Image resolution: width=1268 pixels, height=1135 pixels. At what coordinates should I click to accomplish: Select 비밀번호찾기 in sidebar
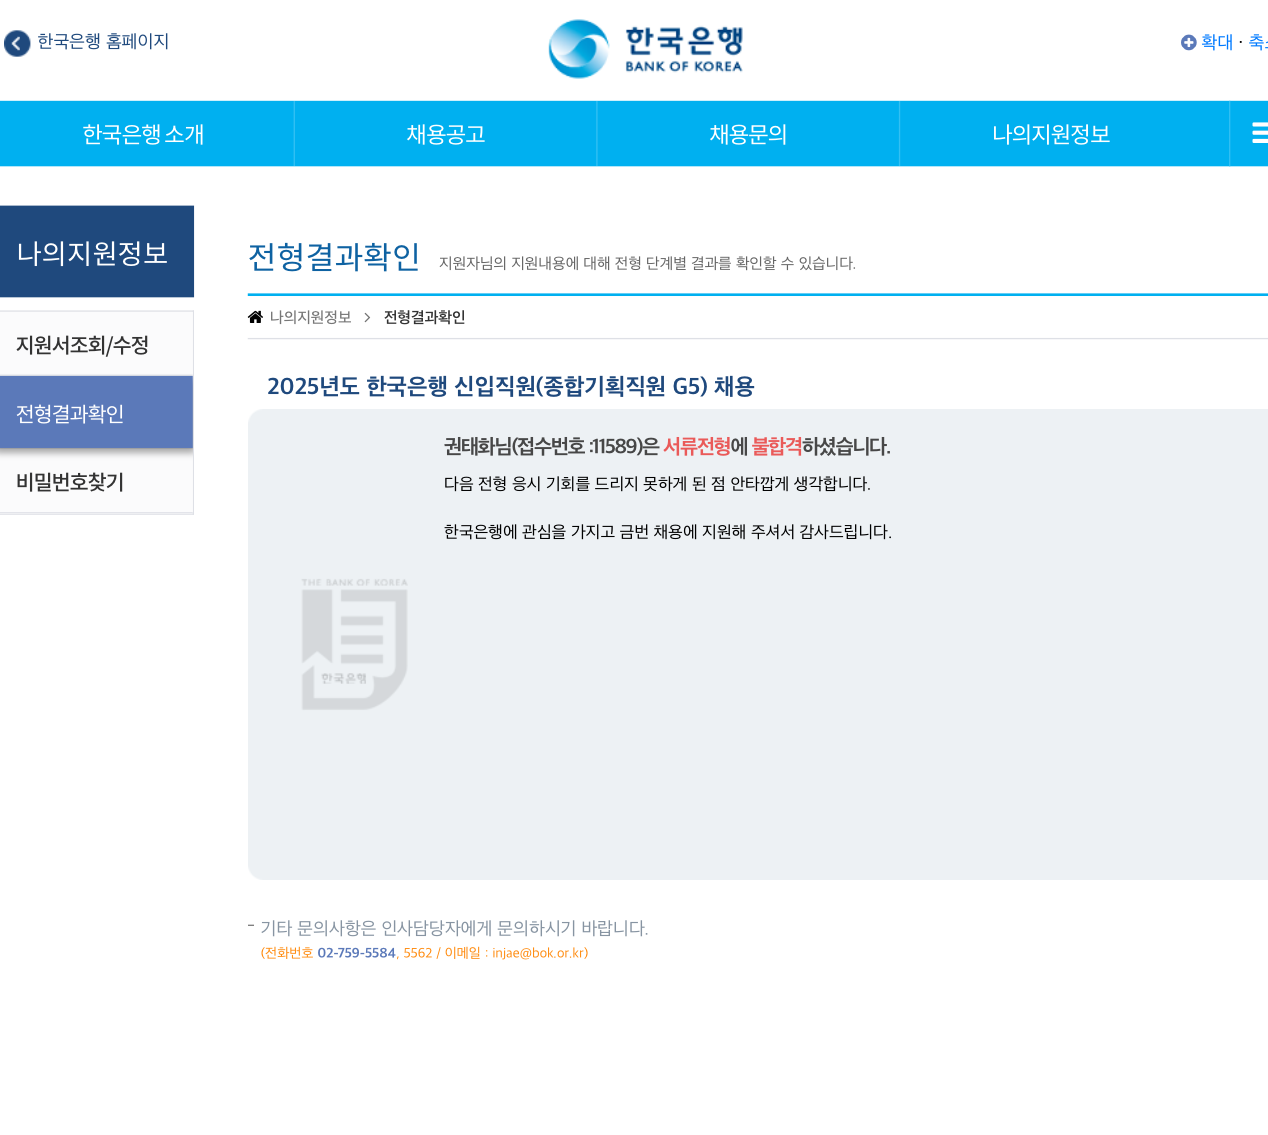(x=96, y=481)
